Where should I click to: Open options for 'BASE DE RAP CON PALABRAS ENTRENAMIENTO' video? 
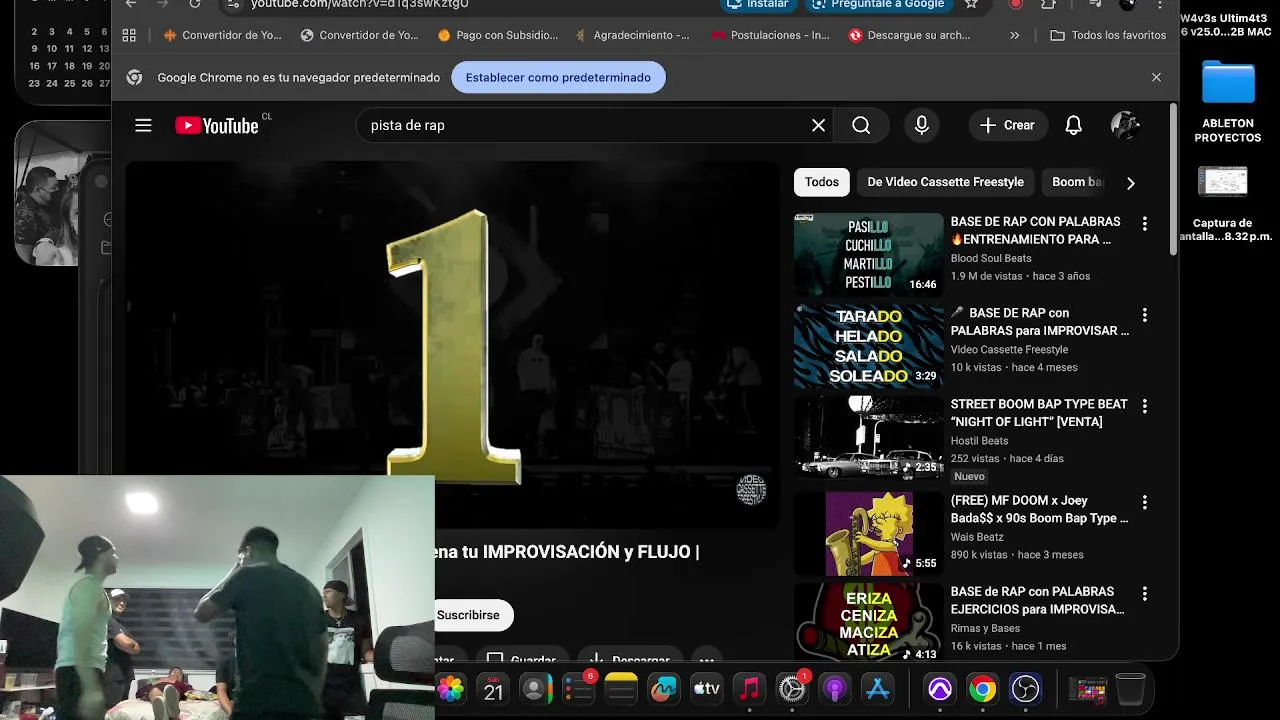coord(1145,224)
